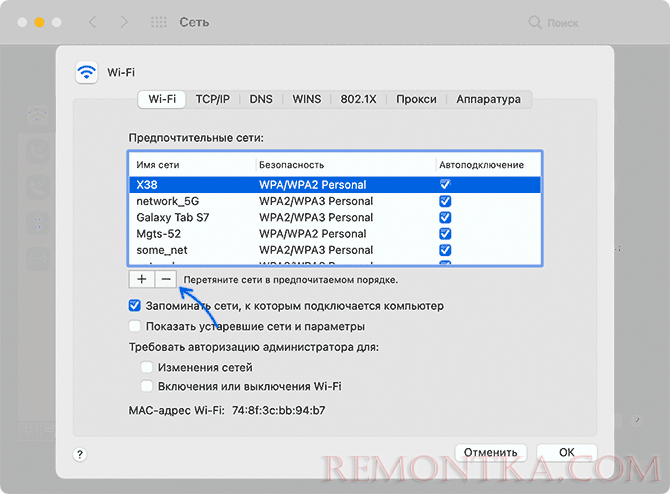Click security value of Mgts-52 row
Screen dimensions: 670x494
[313, 234]
